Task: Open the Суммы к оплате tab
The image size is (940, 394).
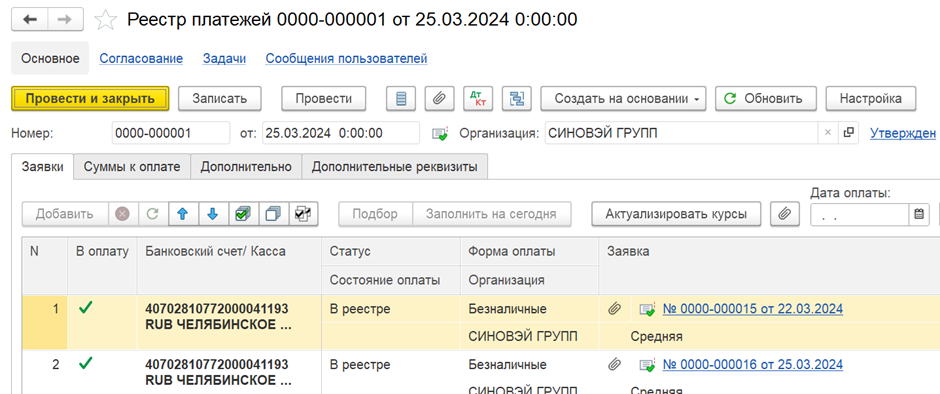Action: click(132, 167)
